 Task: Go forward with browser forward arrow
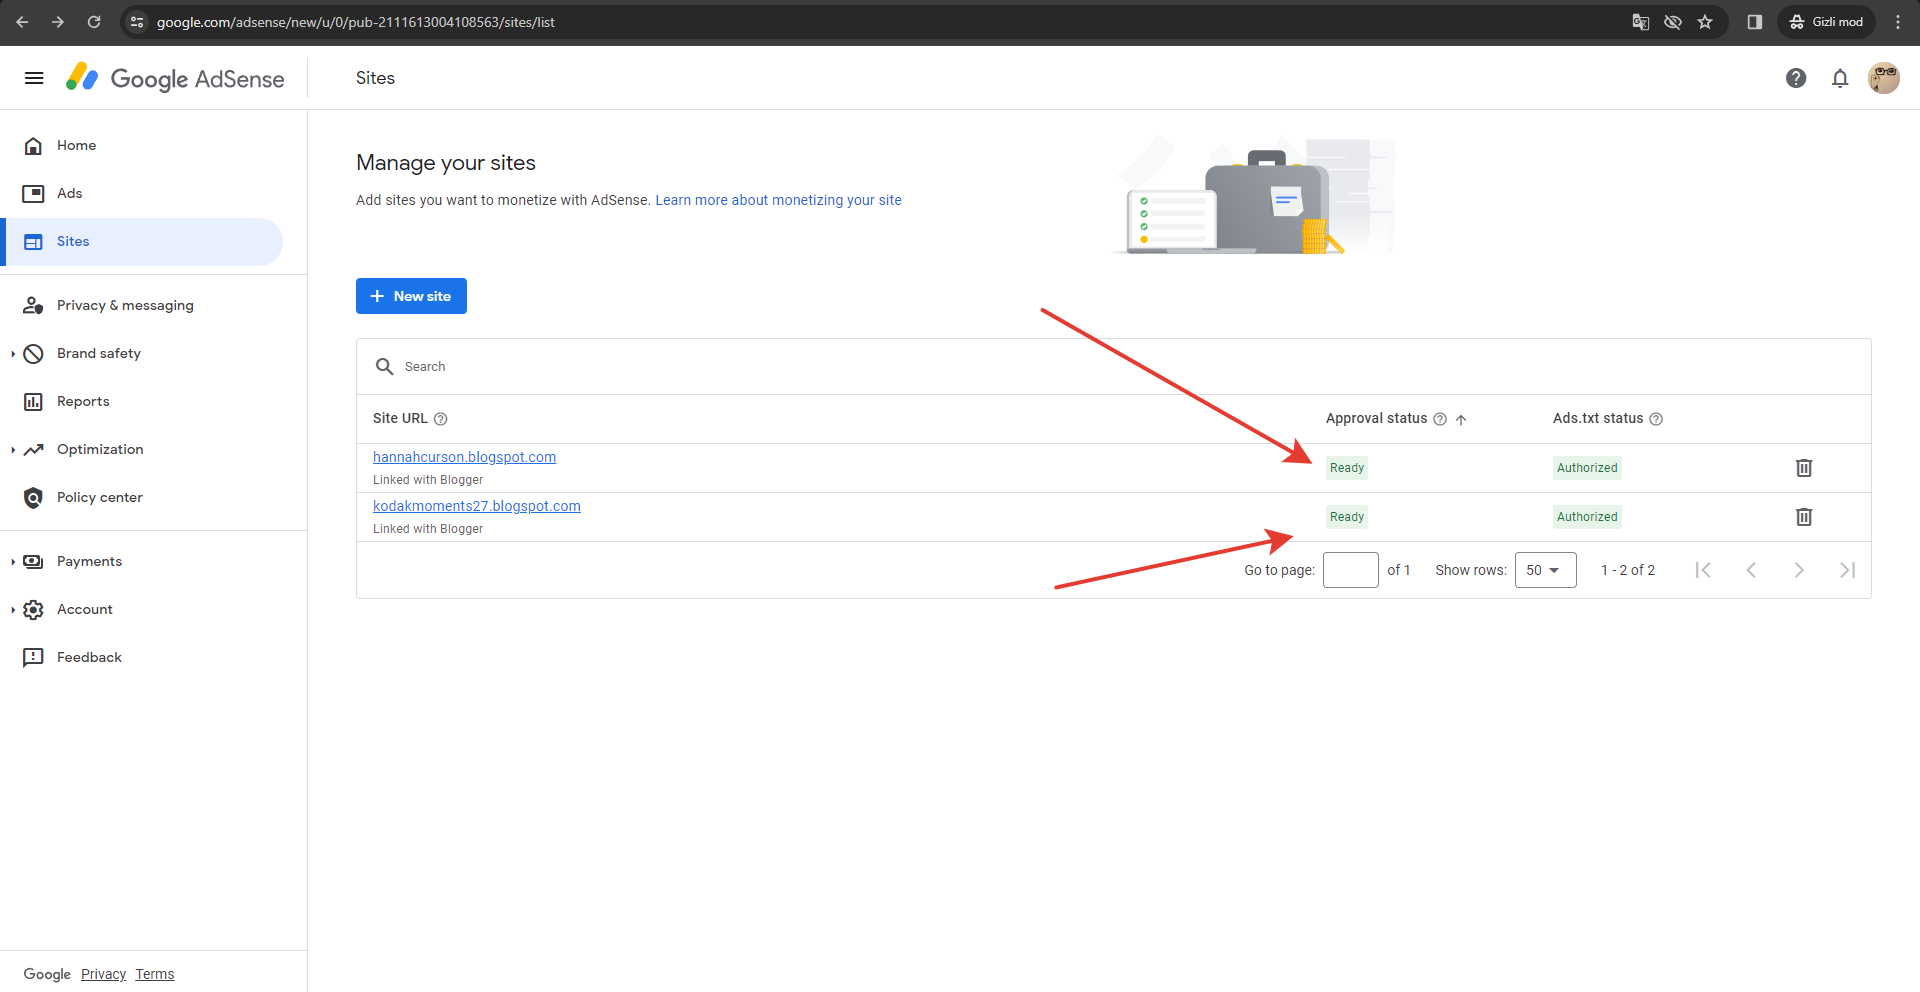tap(58, 22)
